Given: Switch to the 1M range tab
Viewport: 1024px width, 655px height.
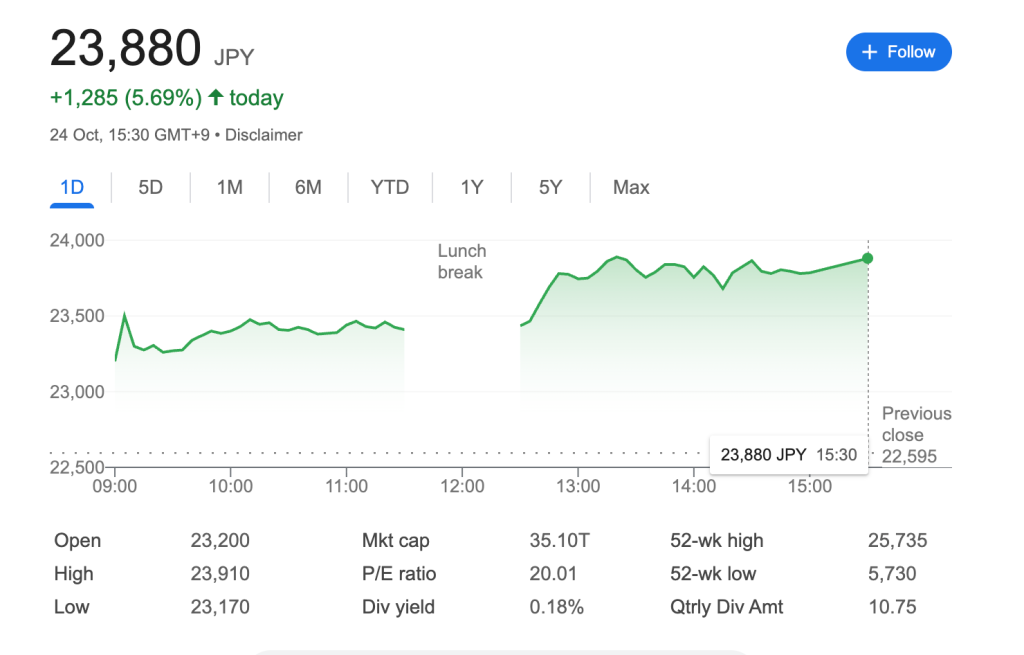Looking at the screenshot, I should 230,188.
